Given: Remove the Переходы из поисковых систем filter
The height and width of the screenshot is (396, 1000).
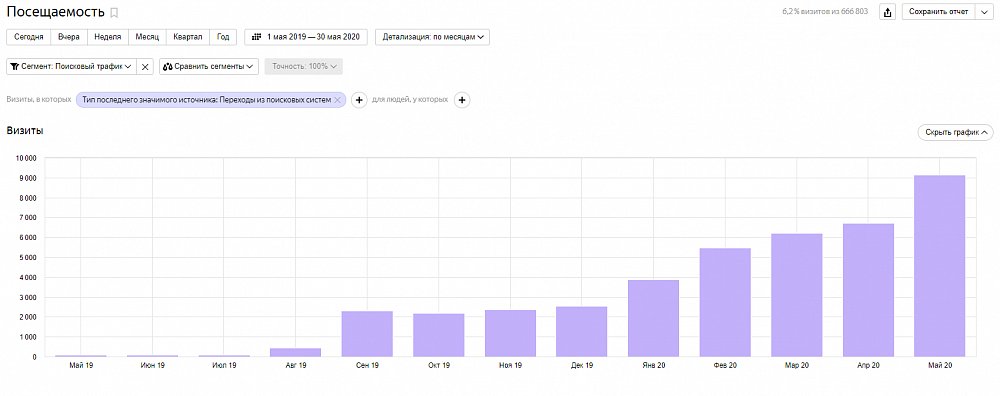Looking at the screenshot, I should (337, 100).
